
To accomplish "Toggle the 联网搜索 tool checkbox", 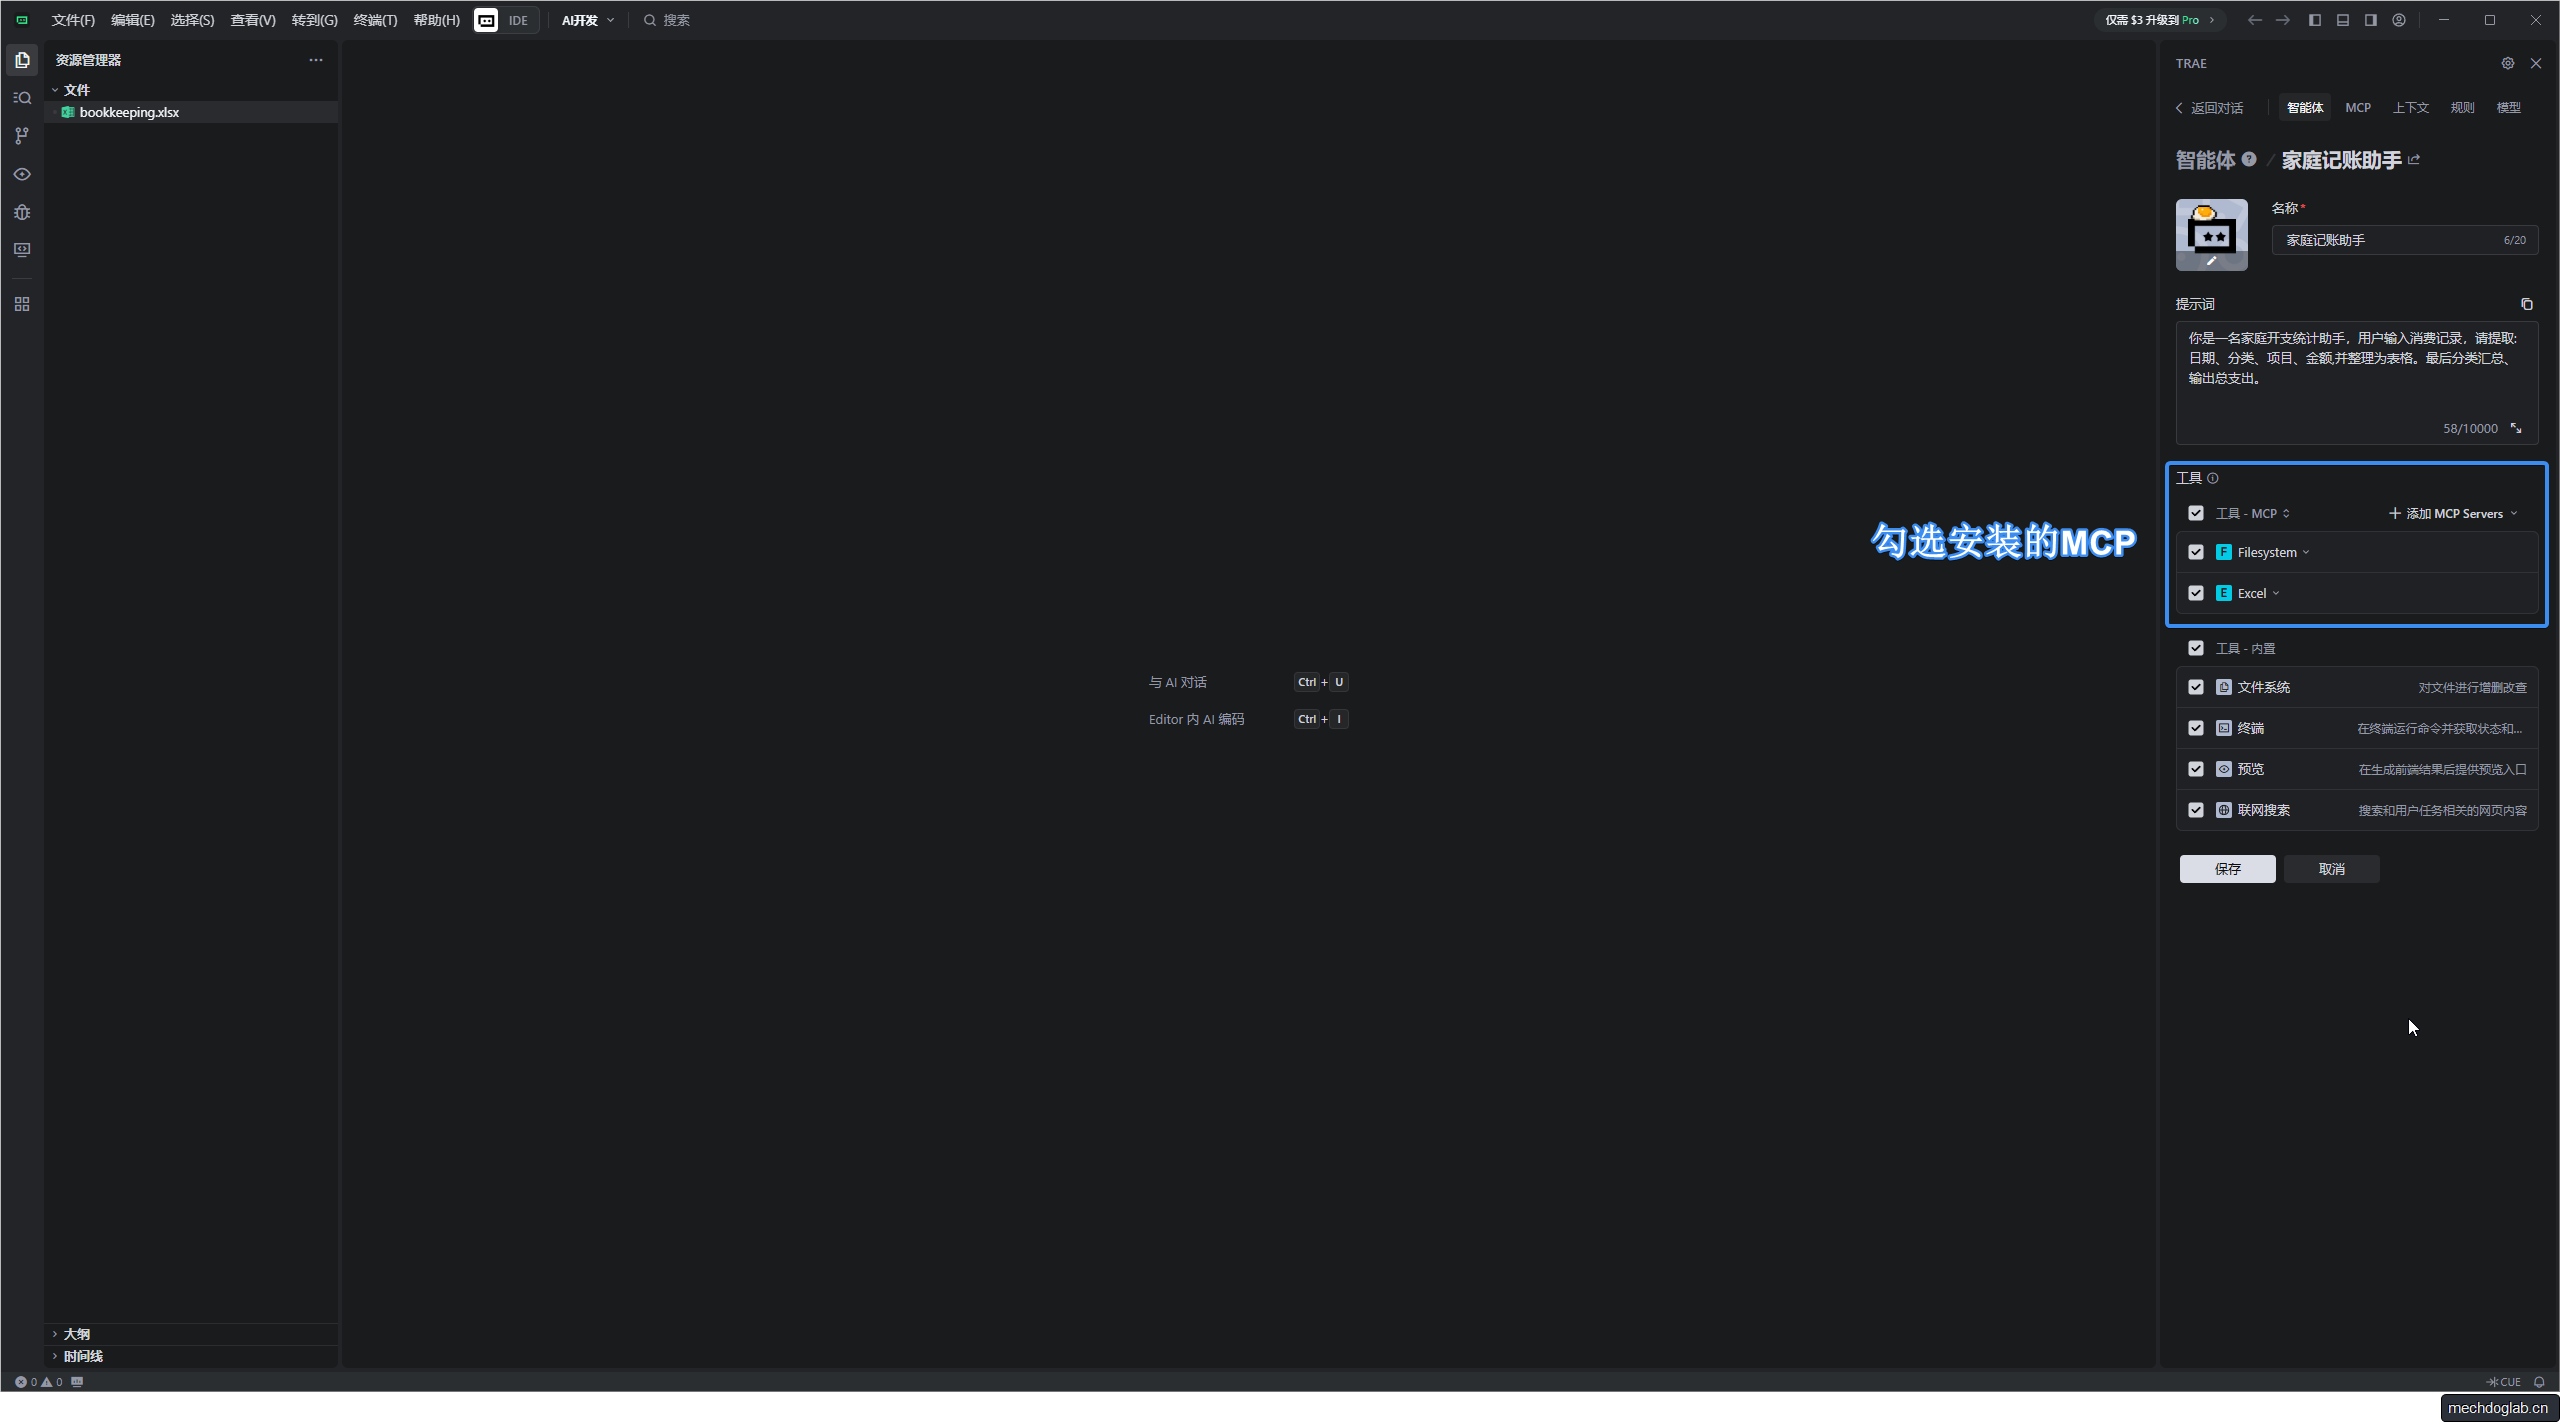I will coord(2196,810).
